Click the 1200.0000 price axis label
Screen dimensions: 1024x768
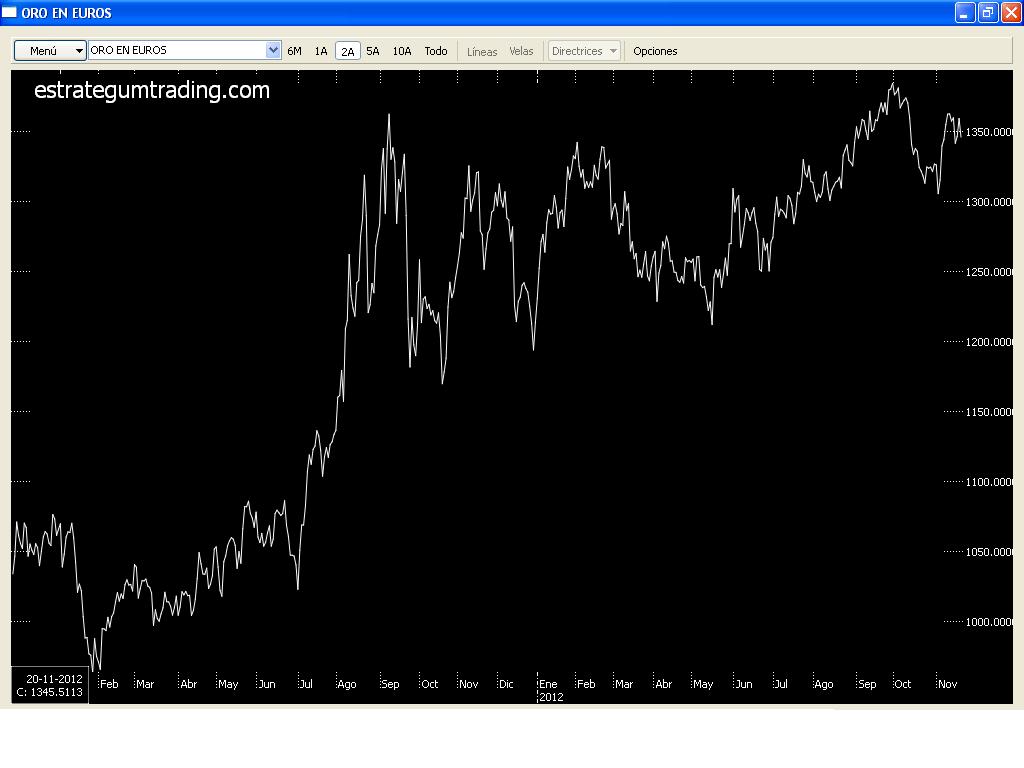click(989, 342)
